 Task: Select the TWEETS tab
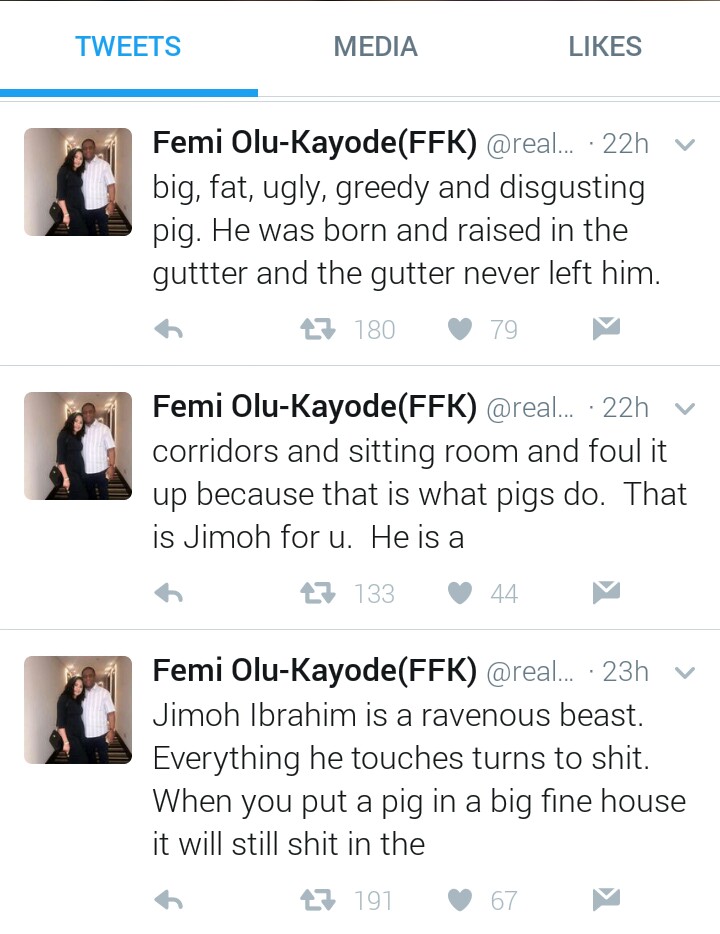point(128,46)
